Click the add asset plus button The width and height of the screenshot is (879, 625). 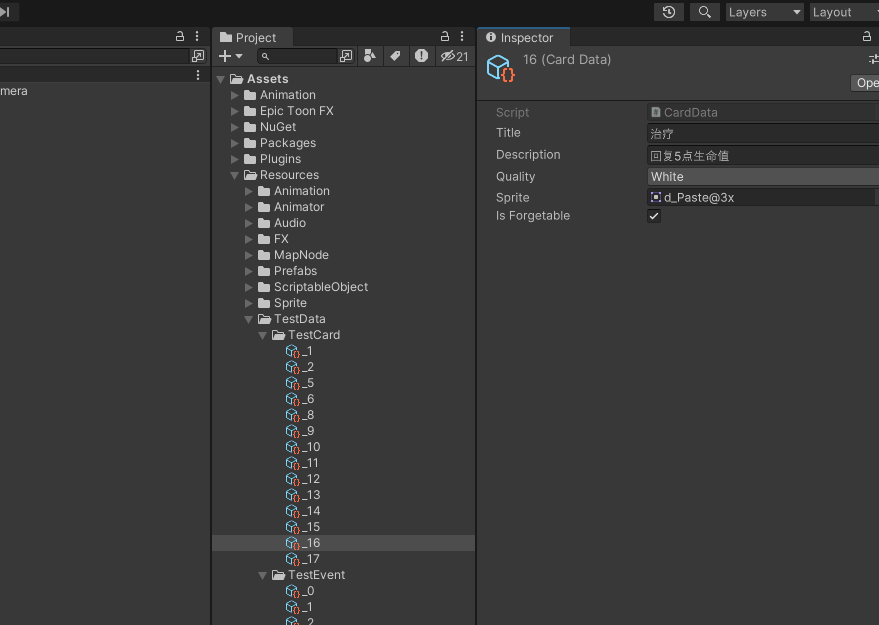[x=230, y=56]
